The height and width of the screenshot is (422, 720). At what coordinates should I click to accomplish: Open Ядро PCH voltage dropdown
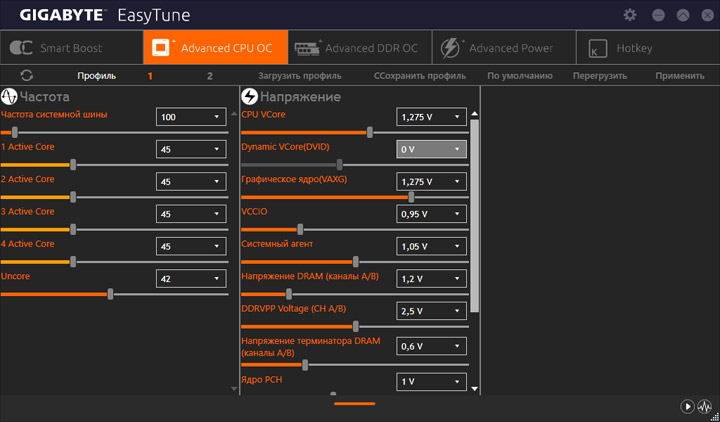[431, 382]
